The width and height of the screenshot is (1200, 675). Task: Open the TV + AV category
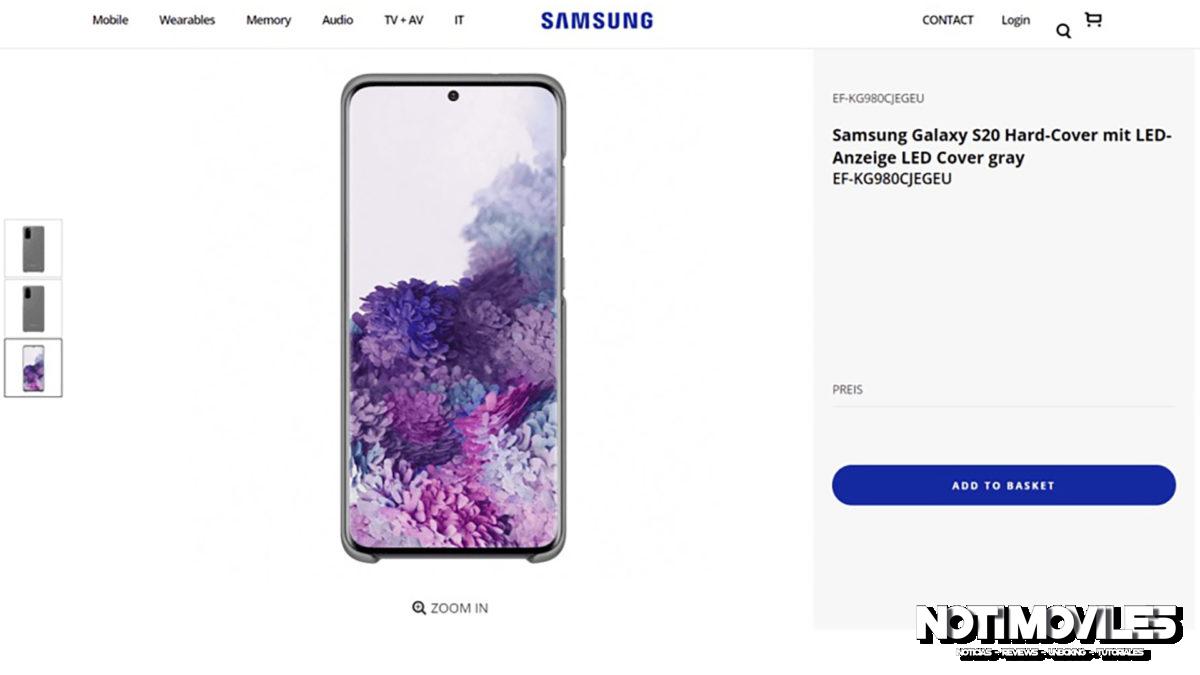403,20
